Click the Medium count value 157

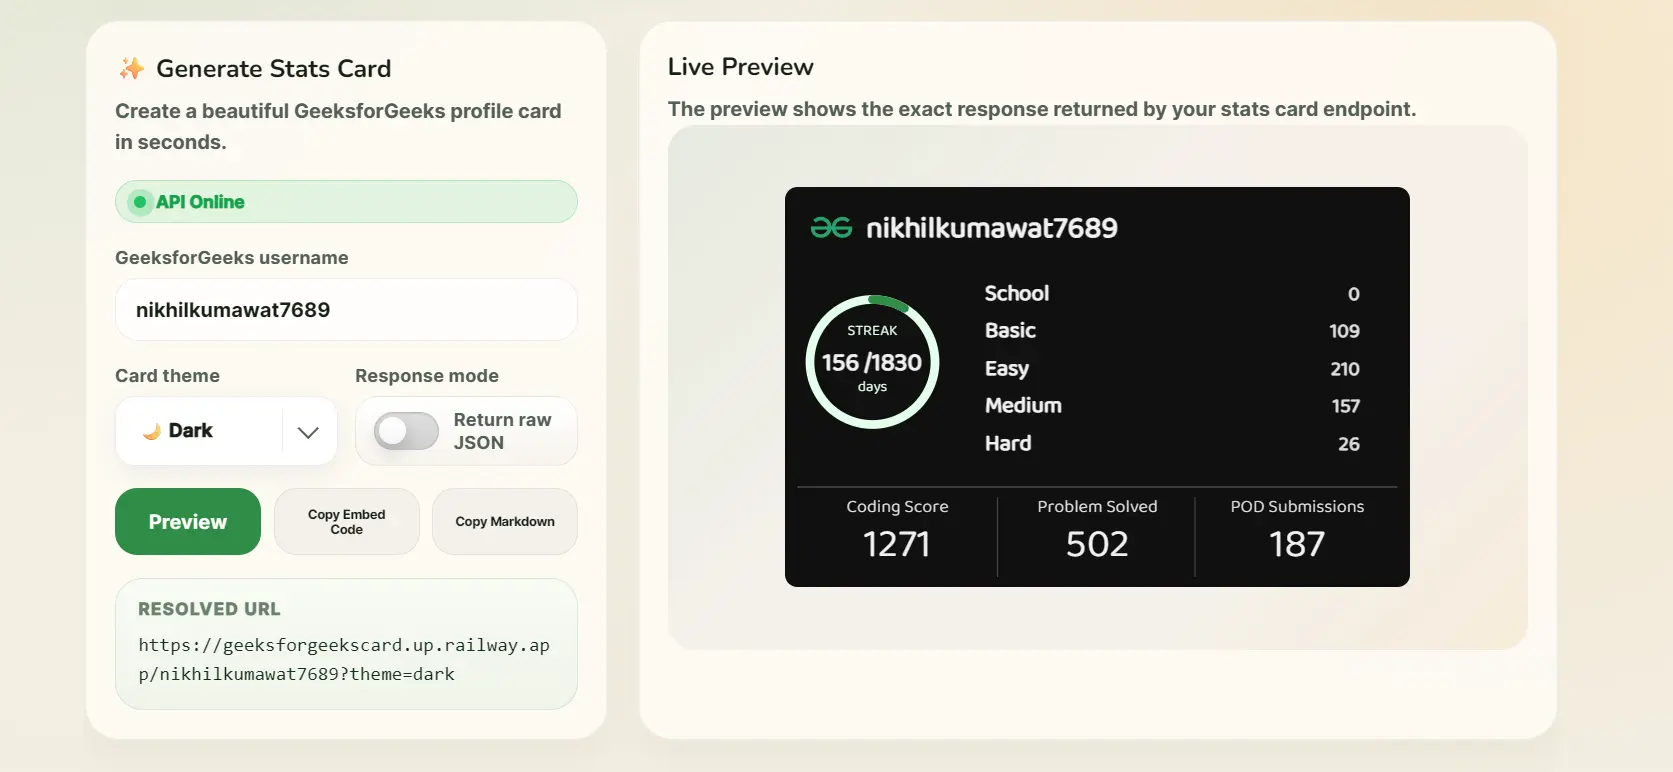pyautogui.click(x=1346, y=406)
